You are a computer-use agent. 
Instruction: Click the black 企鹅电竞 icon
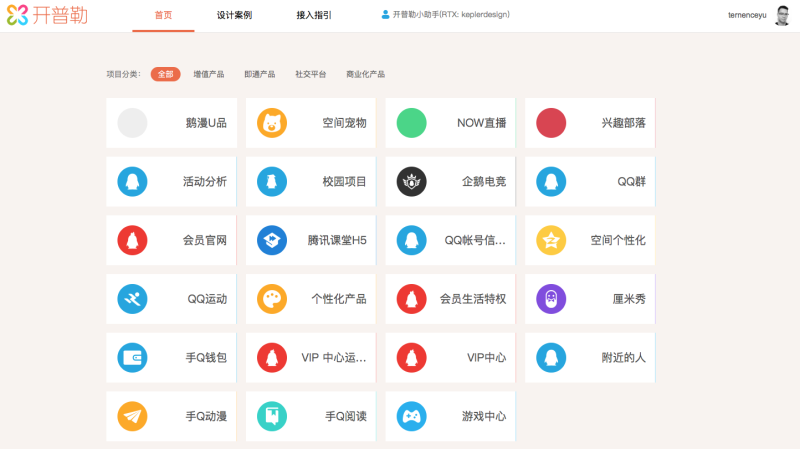pos(411,182)
